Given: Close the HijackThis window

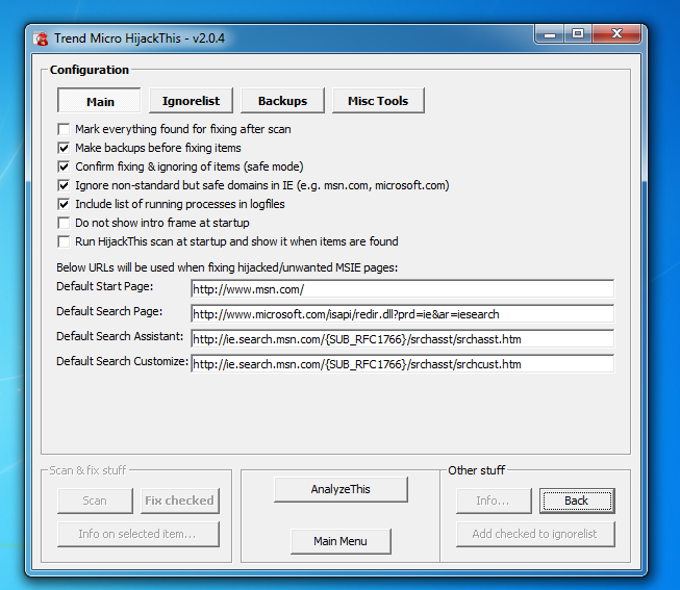Looking at the screenshot, I should click(616, 34).
